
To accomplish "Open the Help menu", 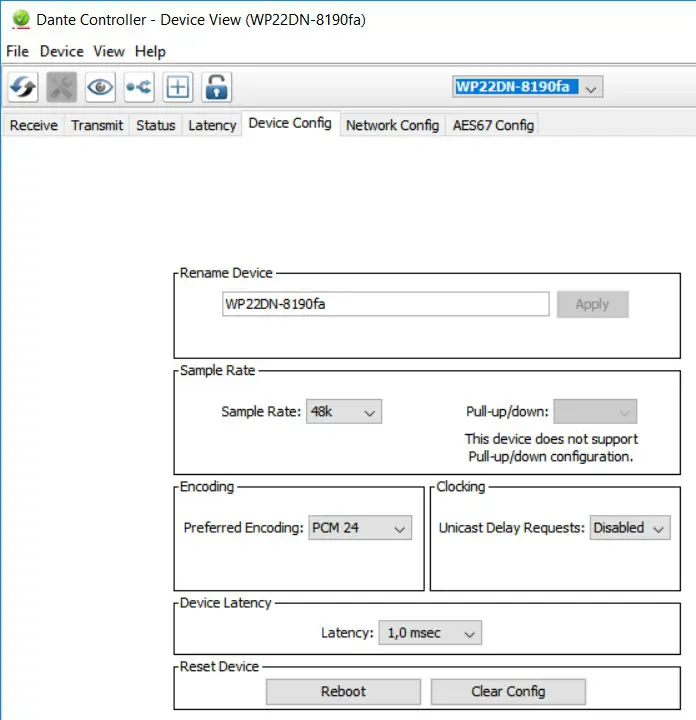I will 150,51.
